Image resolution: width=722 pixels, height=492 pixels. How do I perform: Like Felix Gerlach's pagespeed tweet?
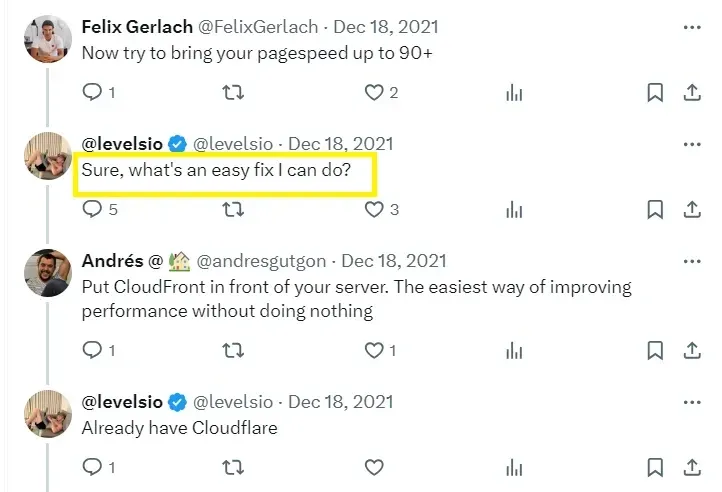374,93
